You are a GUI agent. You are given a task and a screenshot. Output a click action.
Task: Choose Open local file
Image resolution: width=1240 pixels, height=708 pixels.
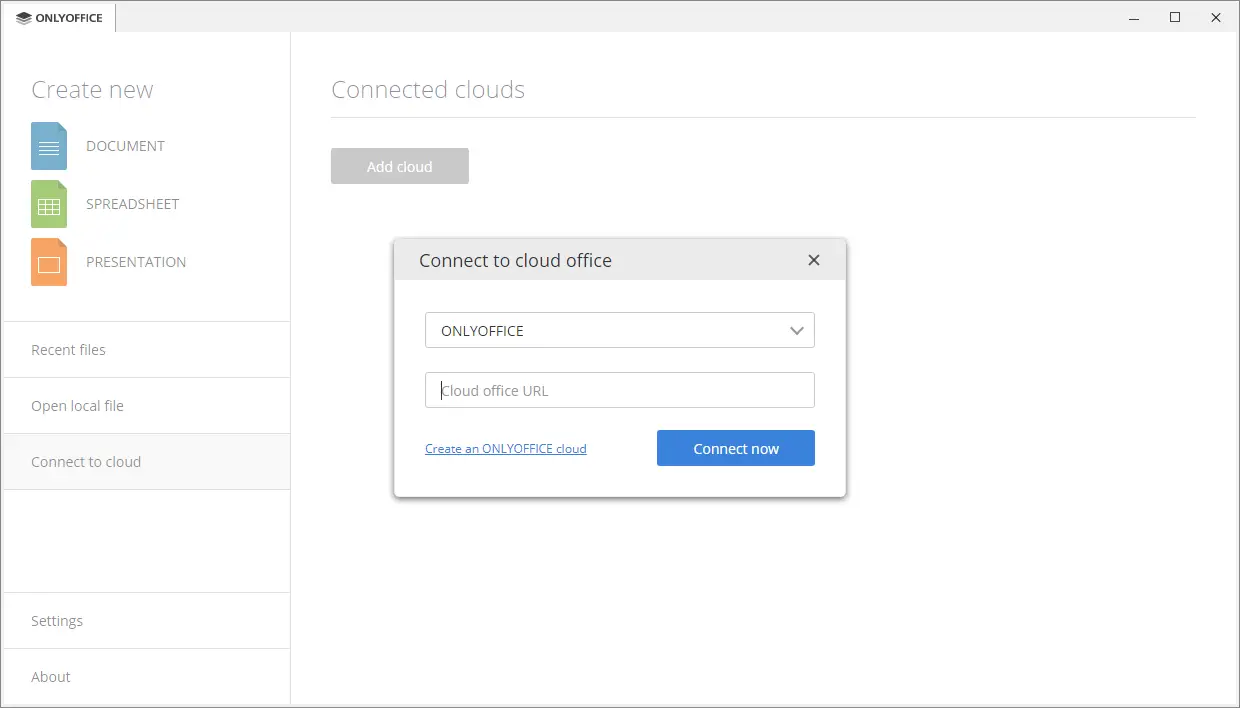(x=77, y=405)
